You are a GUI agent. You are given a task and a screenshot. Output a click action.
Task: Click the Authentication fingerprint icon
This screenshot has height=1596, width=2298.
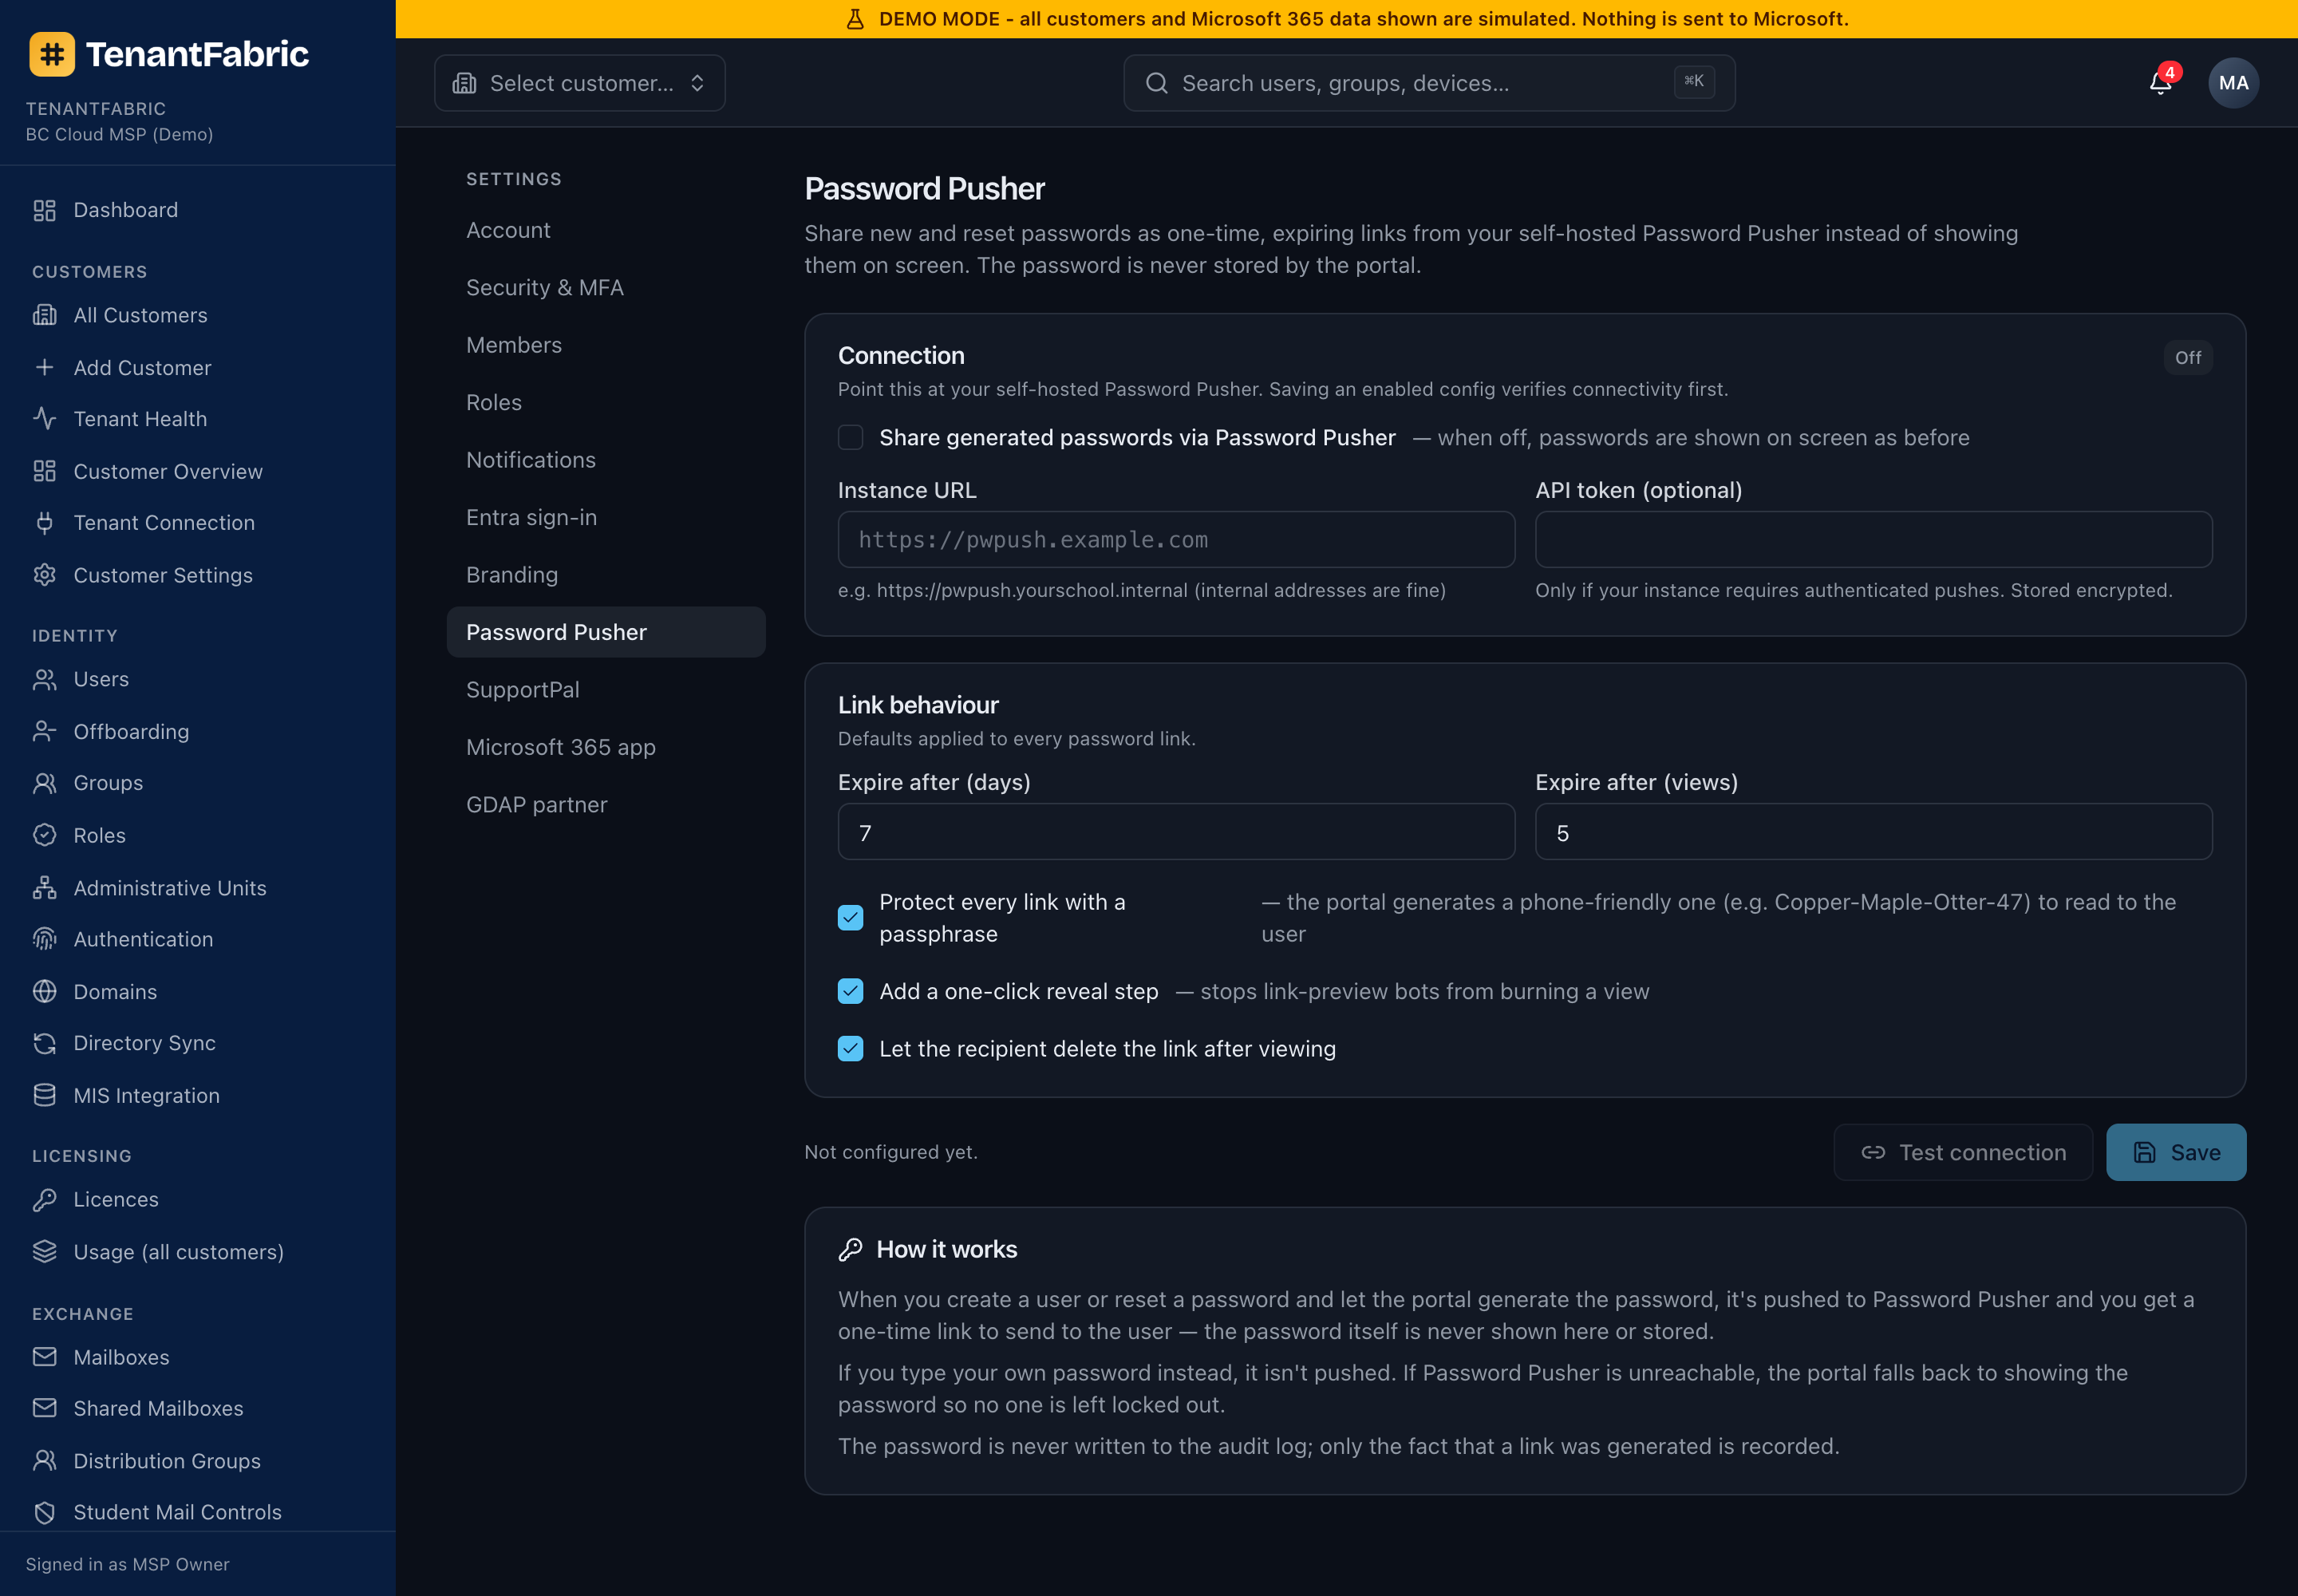click(44, 939)
